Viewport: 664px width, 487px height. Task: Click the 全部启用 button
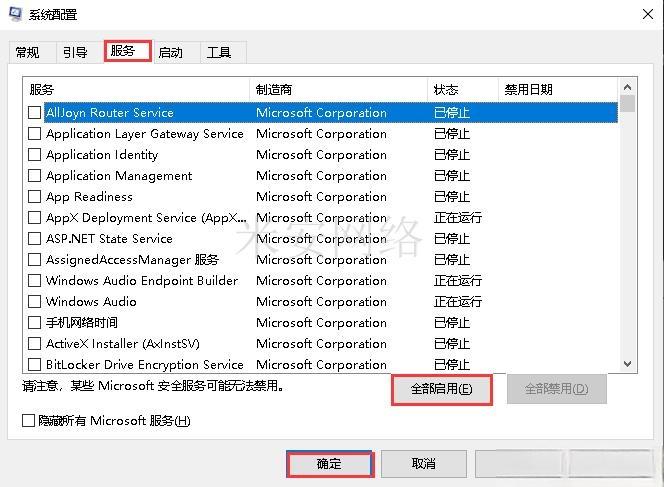(x=441, y=389)
